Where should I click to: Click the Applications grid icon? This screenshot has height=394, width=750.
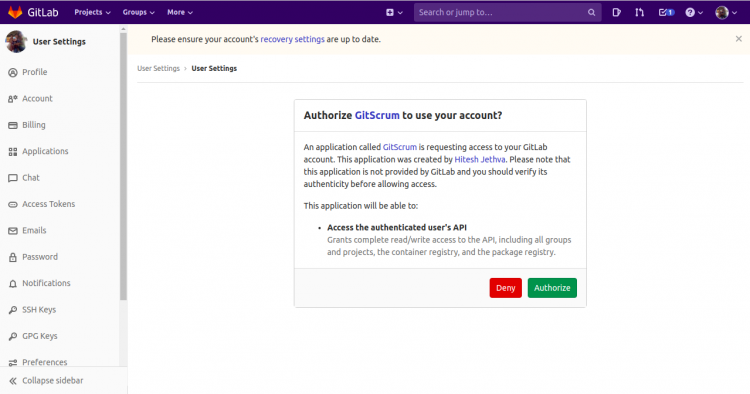coord(13,152)
